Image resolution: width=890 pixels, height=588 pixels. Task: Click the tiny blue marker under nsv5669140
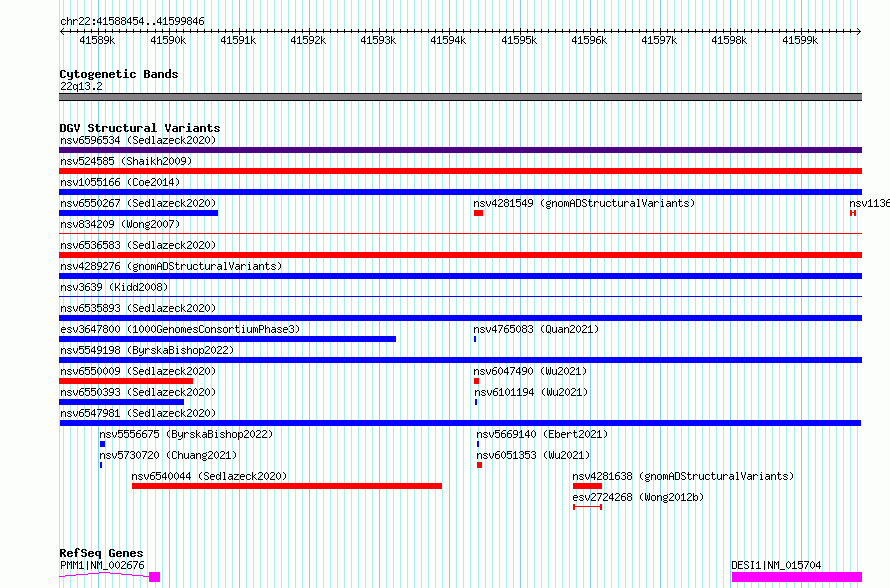[x=478, y=444]
